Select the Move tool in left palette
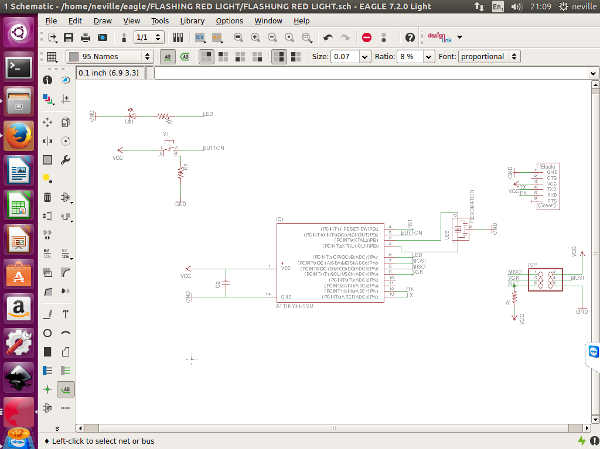Image resolution: width=600 pixels, height=449 pixels. [x=47, y=121]
